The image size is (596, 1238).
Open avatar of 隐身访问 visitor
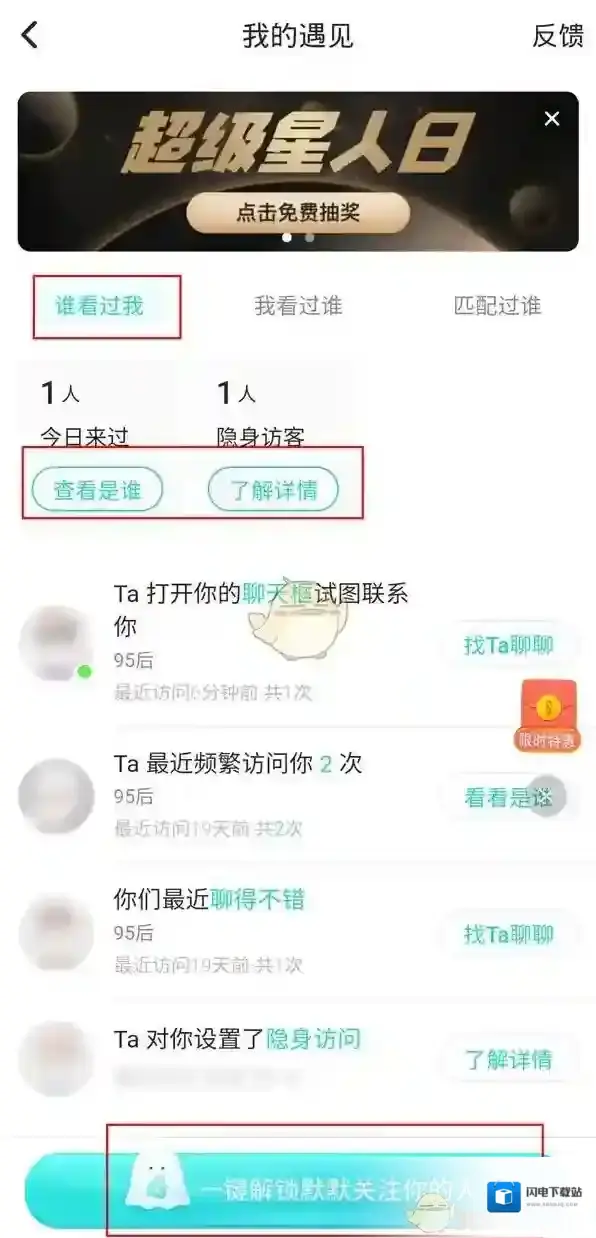[56, 1059]
